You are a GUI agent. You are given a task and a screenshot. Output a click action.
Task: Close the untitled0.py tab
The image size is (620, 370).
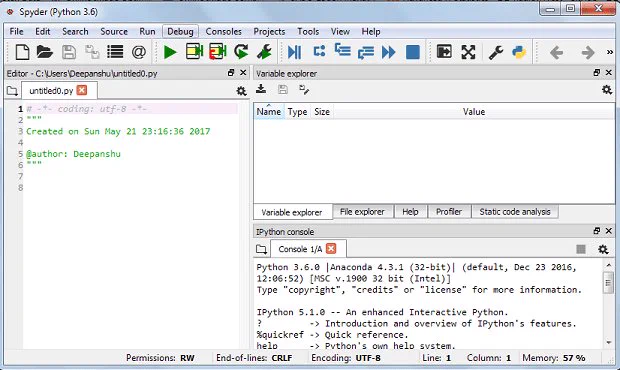click(82, 91)
